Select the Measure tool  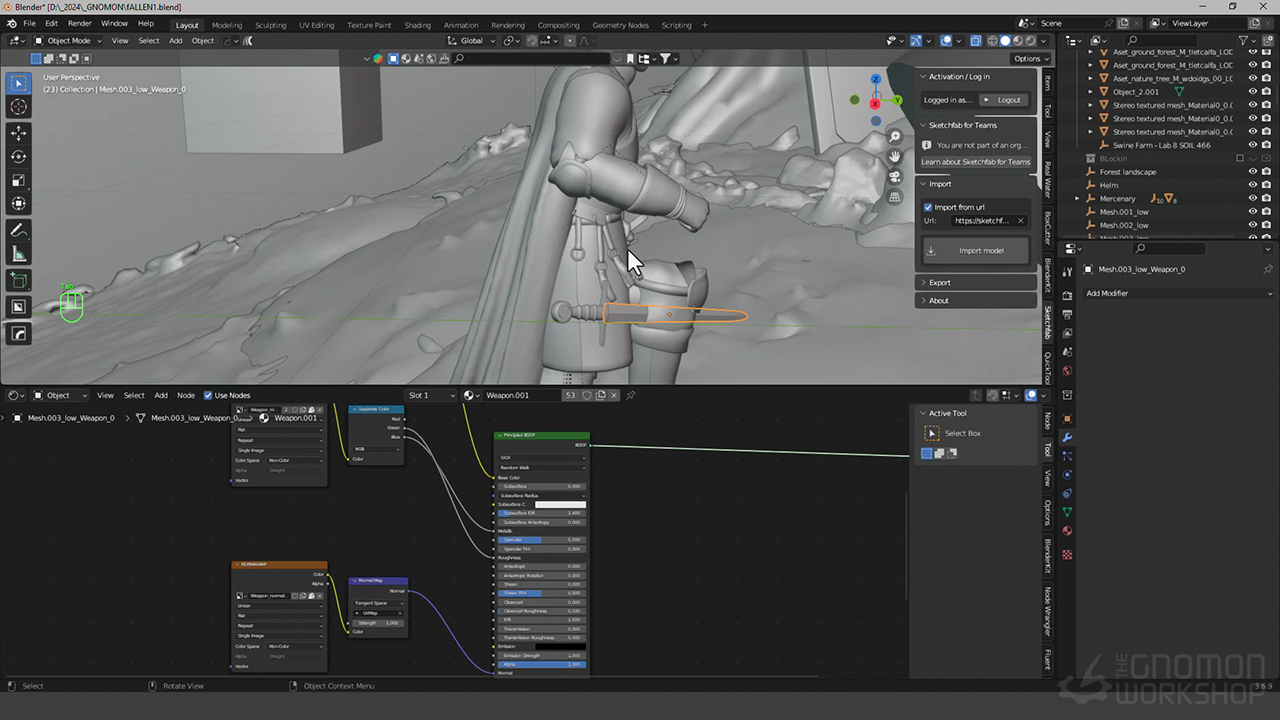(19, 254)
